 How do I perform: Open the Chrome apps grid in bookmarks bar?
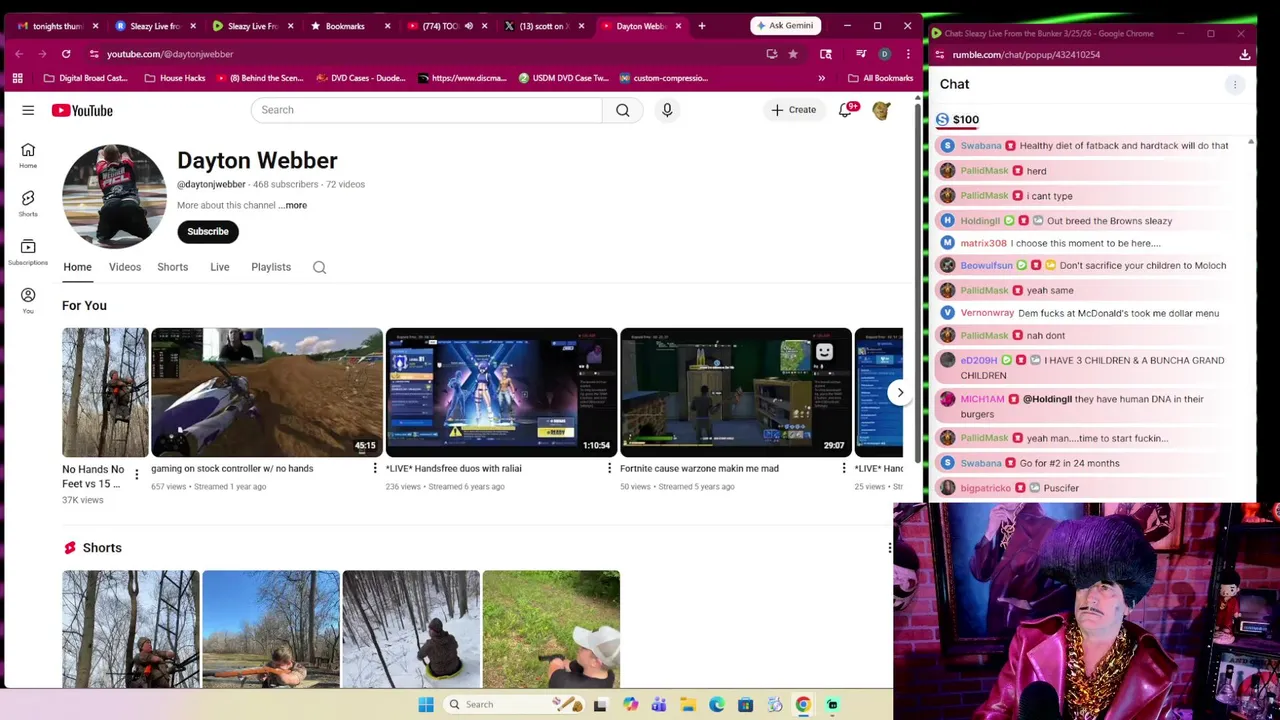coord(17,78)
